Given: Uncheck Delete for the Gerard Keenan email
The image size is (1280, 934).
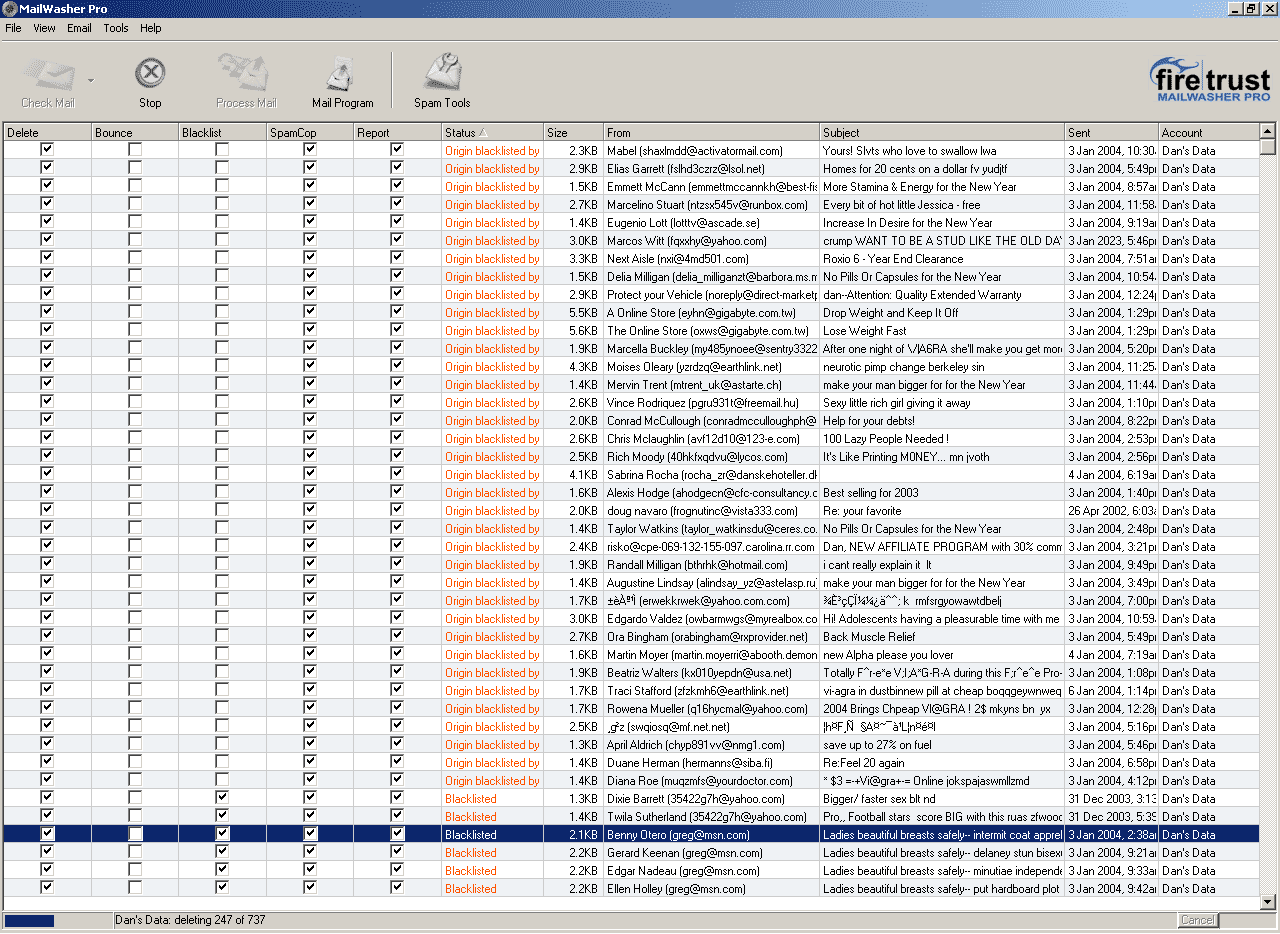Looking at the screenshot, I should (47, 852).
